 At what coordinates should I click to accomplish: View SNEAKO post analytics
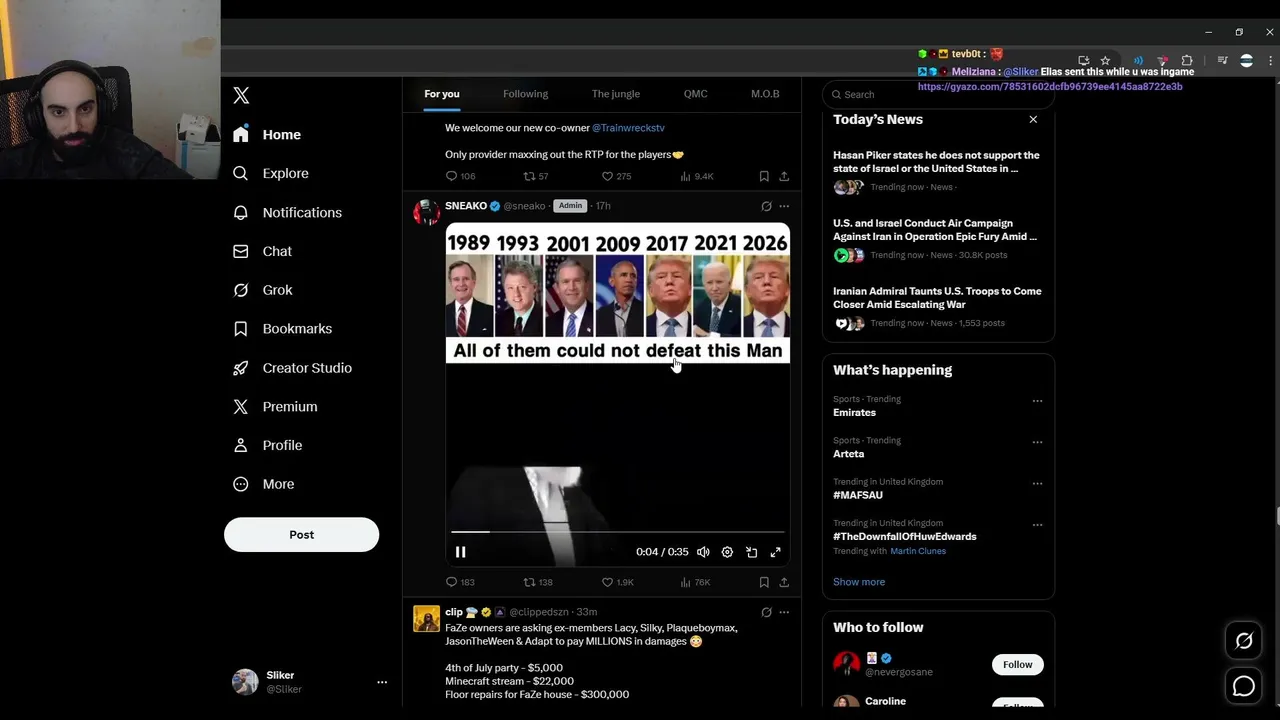[695, 582]
